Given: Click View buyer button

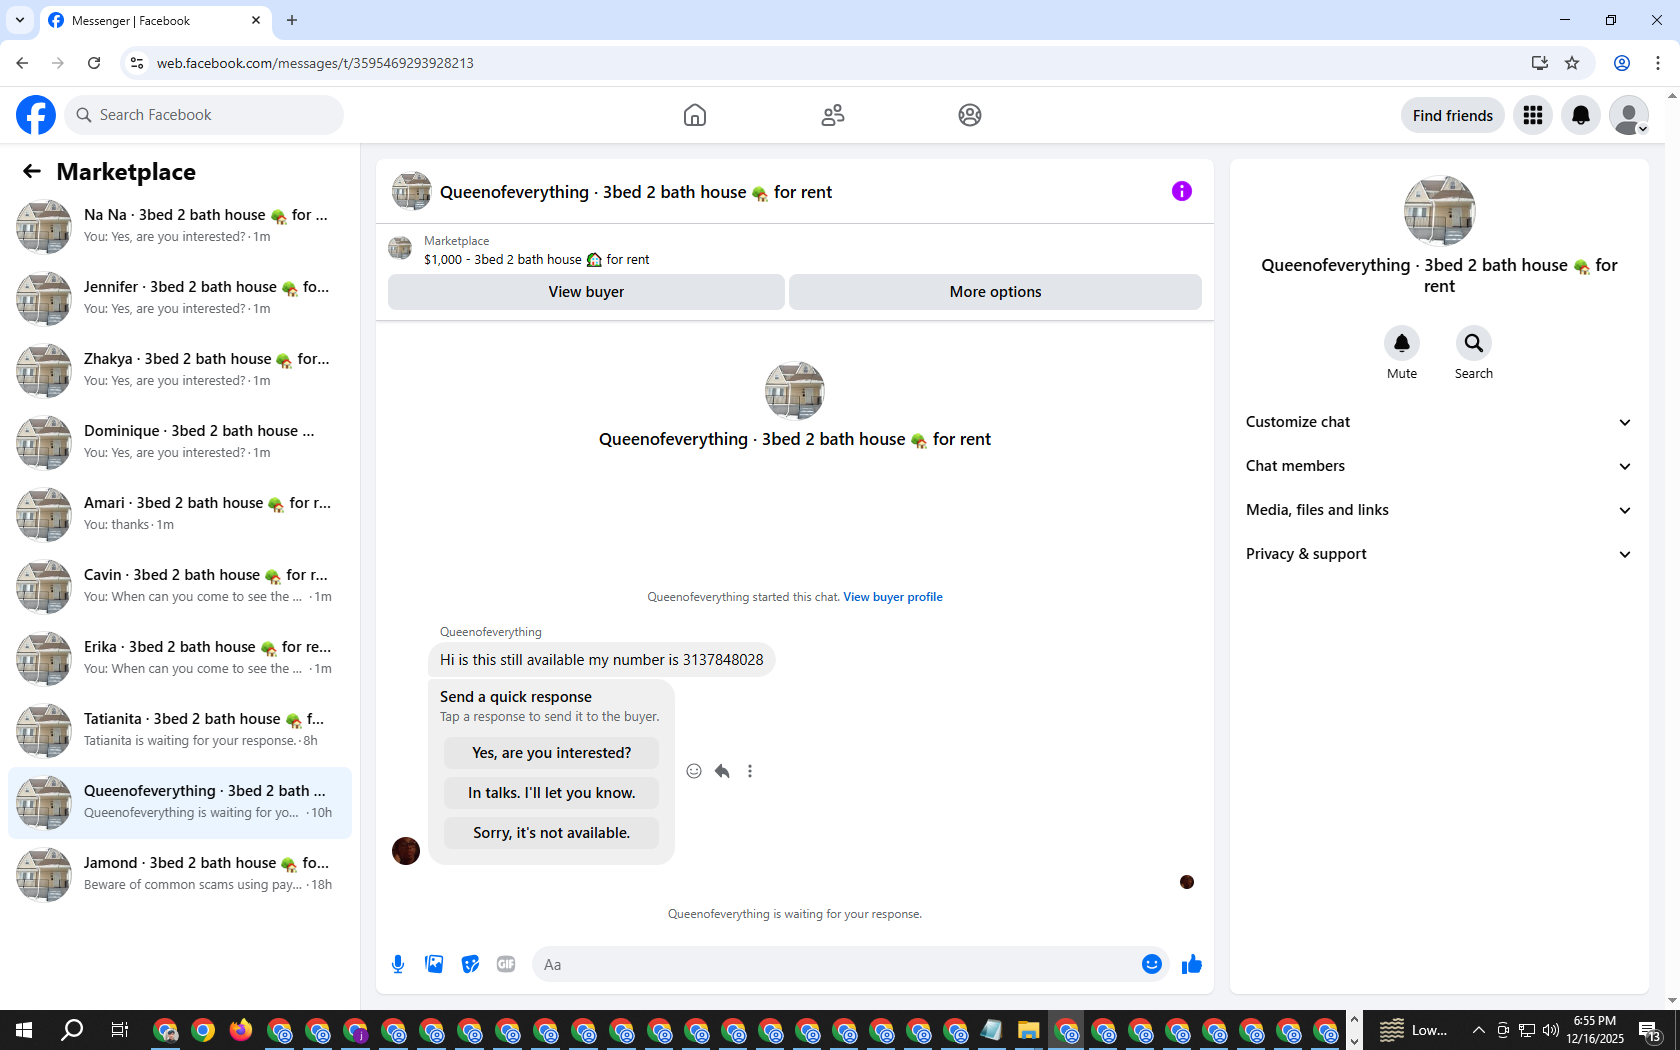Looking at the screenshot, I should click(x=586, y=292).
